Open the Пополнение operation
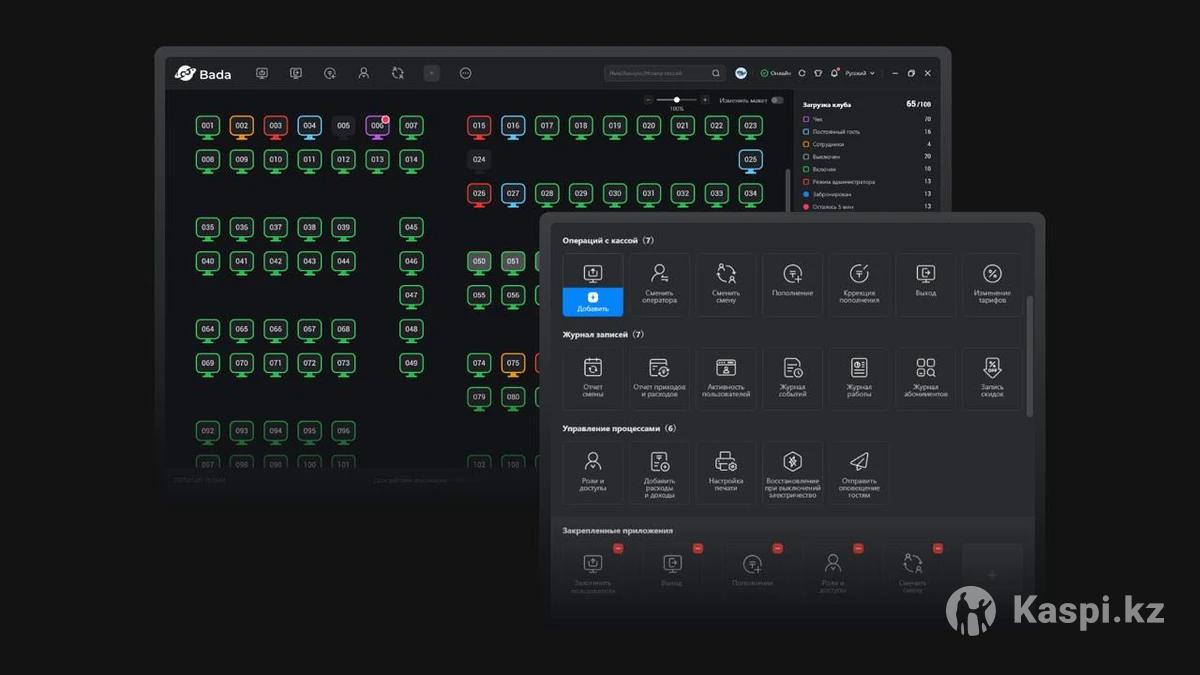Image resolution: width=1200 pixels, height=675 pixels. 792,284
